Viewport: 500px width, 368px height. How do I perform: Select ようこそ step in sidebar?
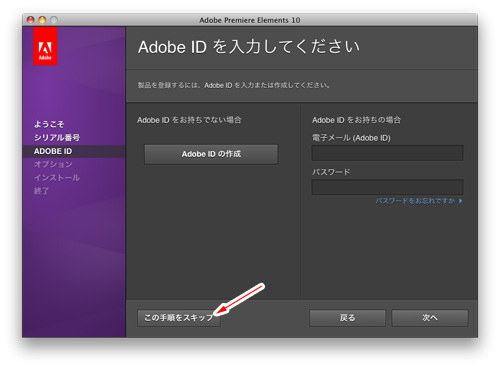point(49,124)
